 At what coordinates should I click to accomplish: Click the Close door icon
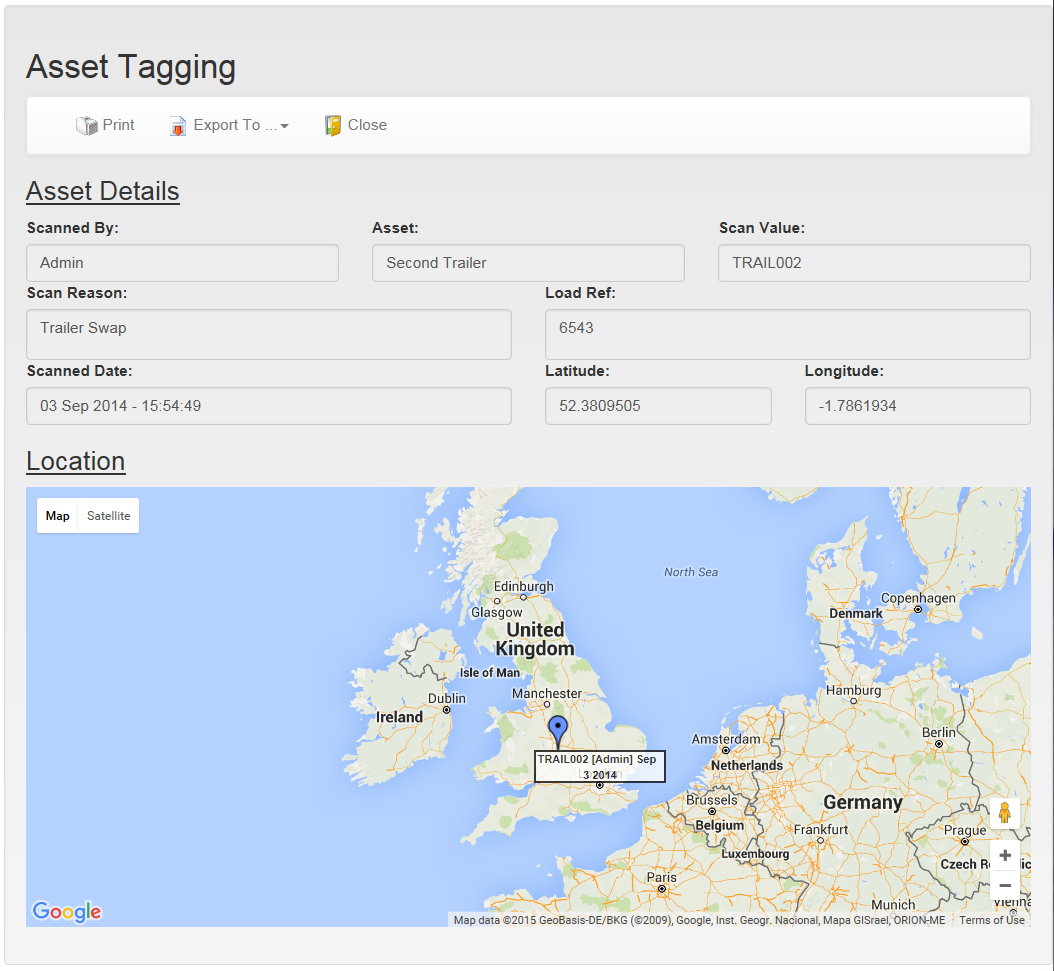333,126
